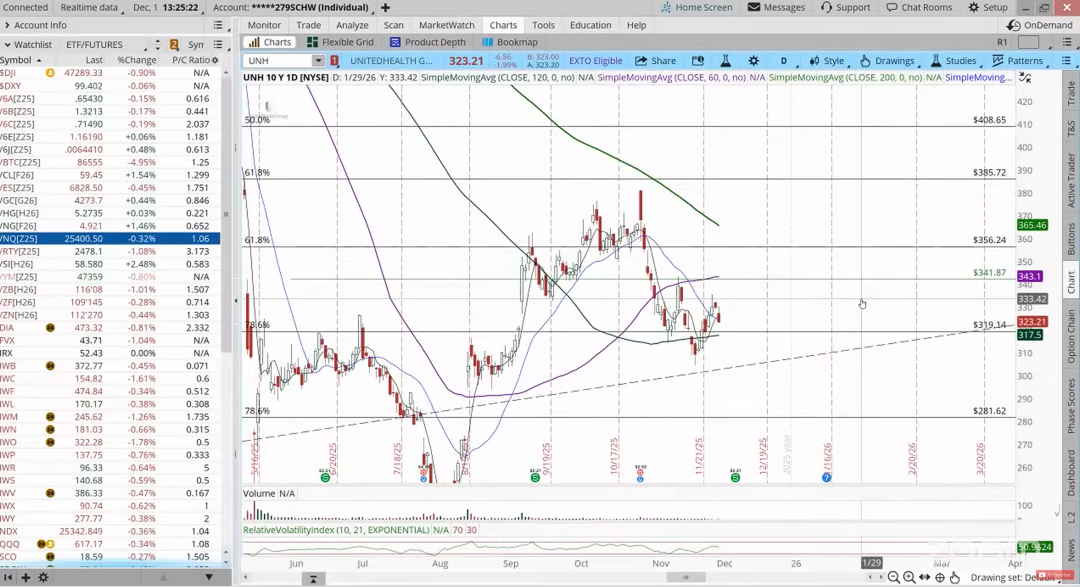
Task: Select the QQQ watchlist row
Action: [110, 544]
